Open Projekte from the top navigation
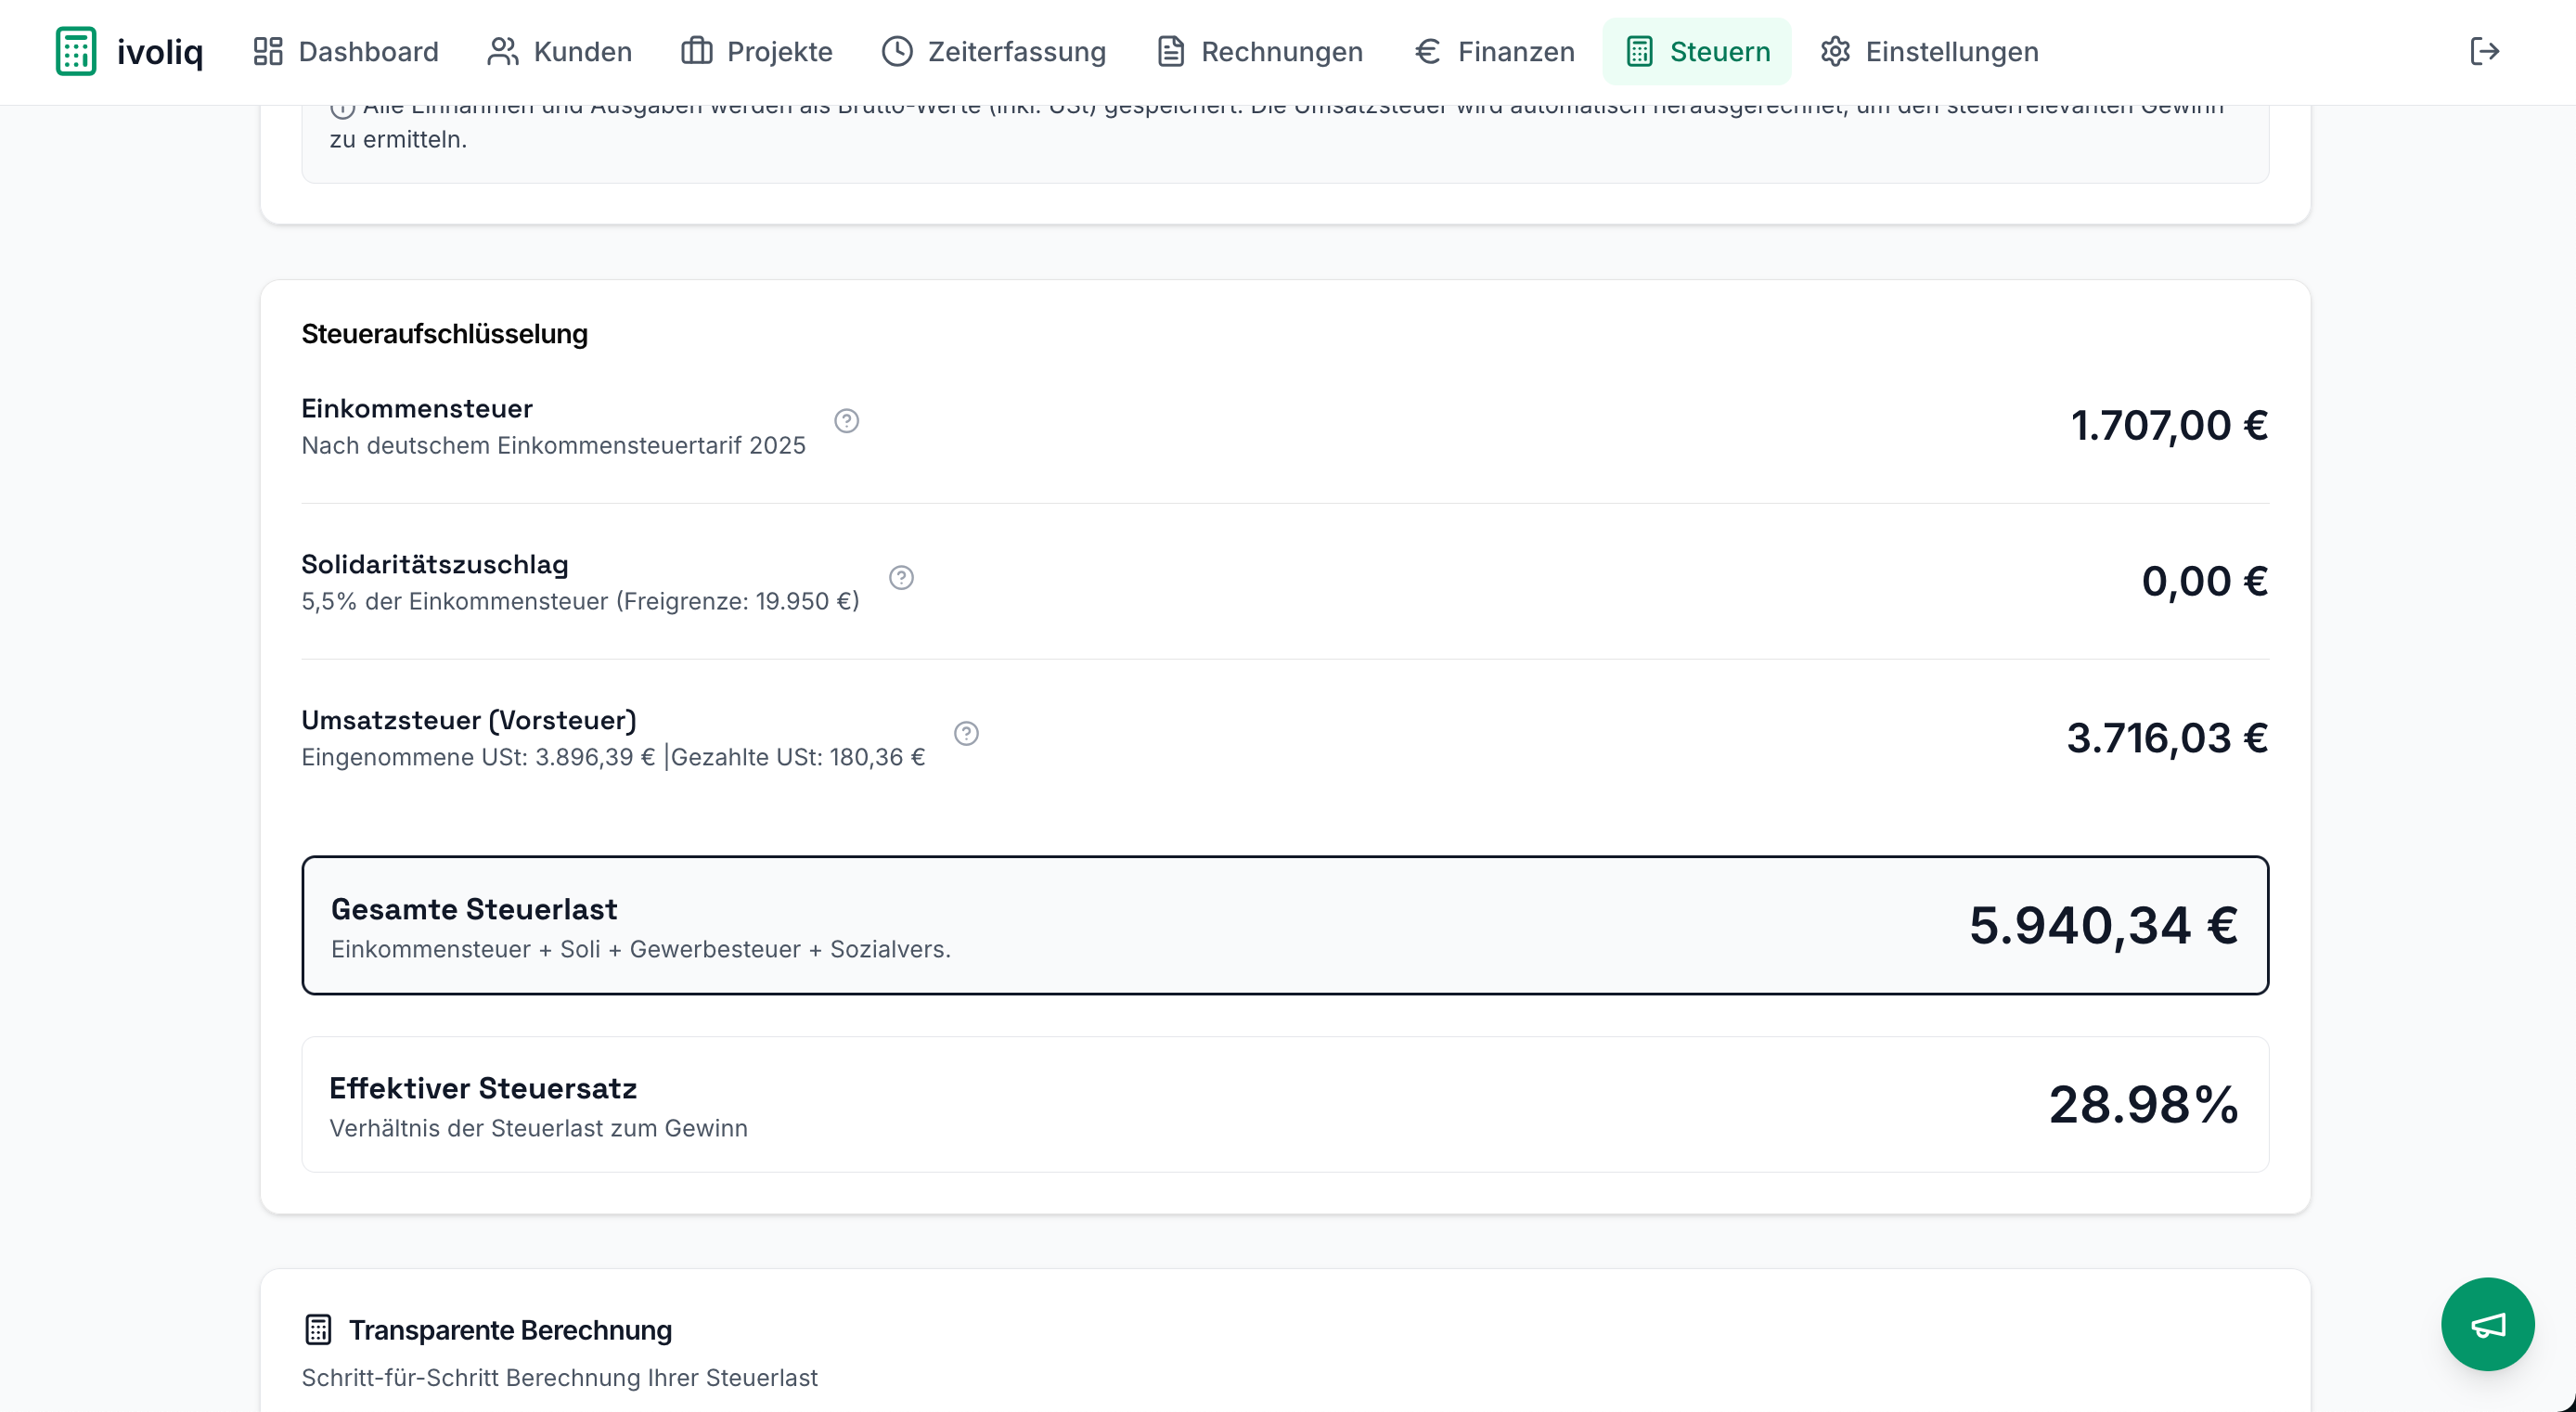Viewport: 2576px width, 1412px height. coord(756,51)
